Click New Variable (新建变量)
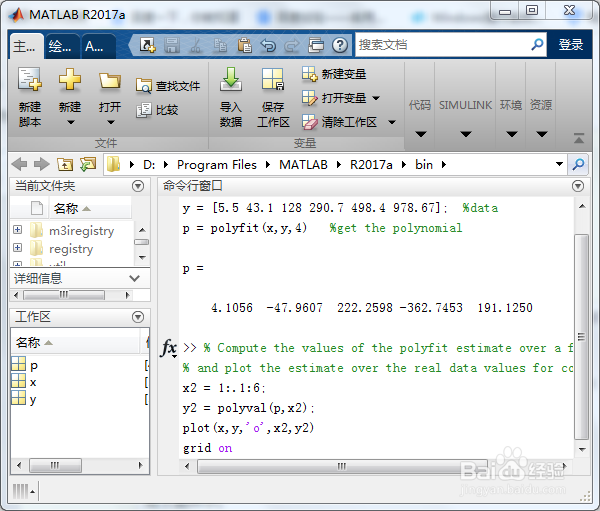 click(334, 74)
